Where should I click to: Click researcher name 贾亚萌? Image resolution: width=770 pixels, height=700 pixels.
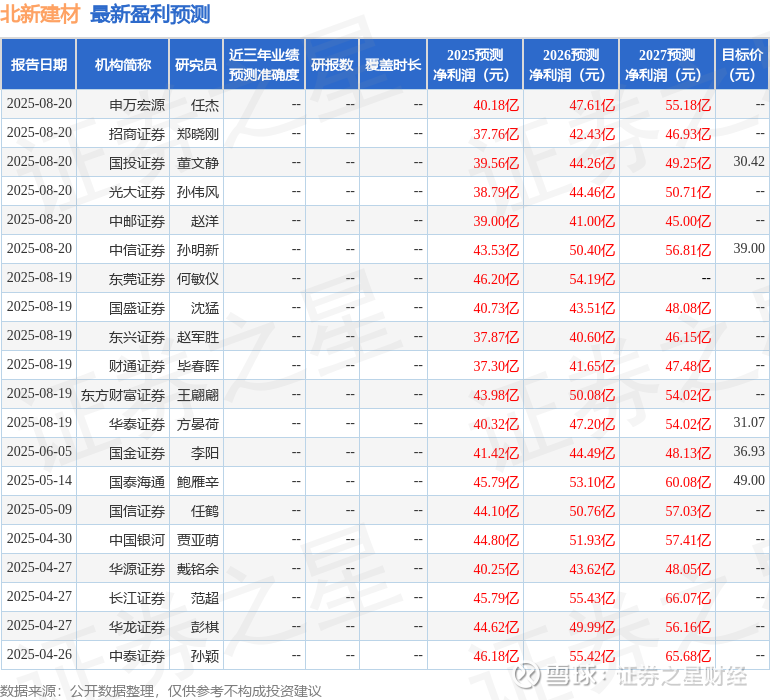(x=198, y=540)
